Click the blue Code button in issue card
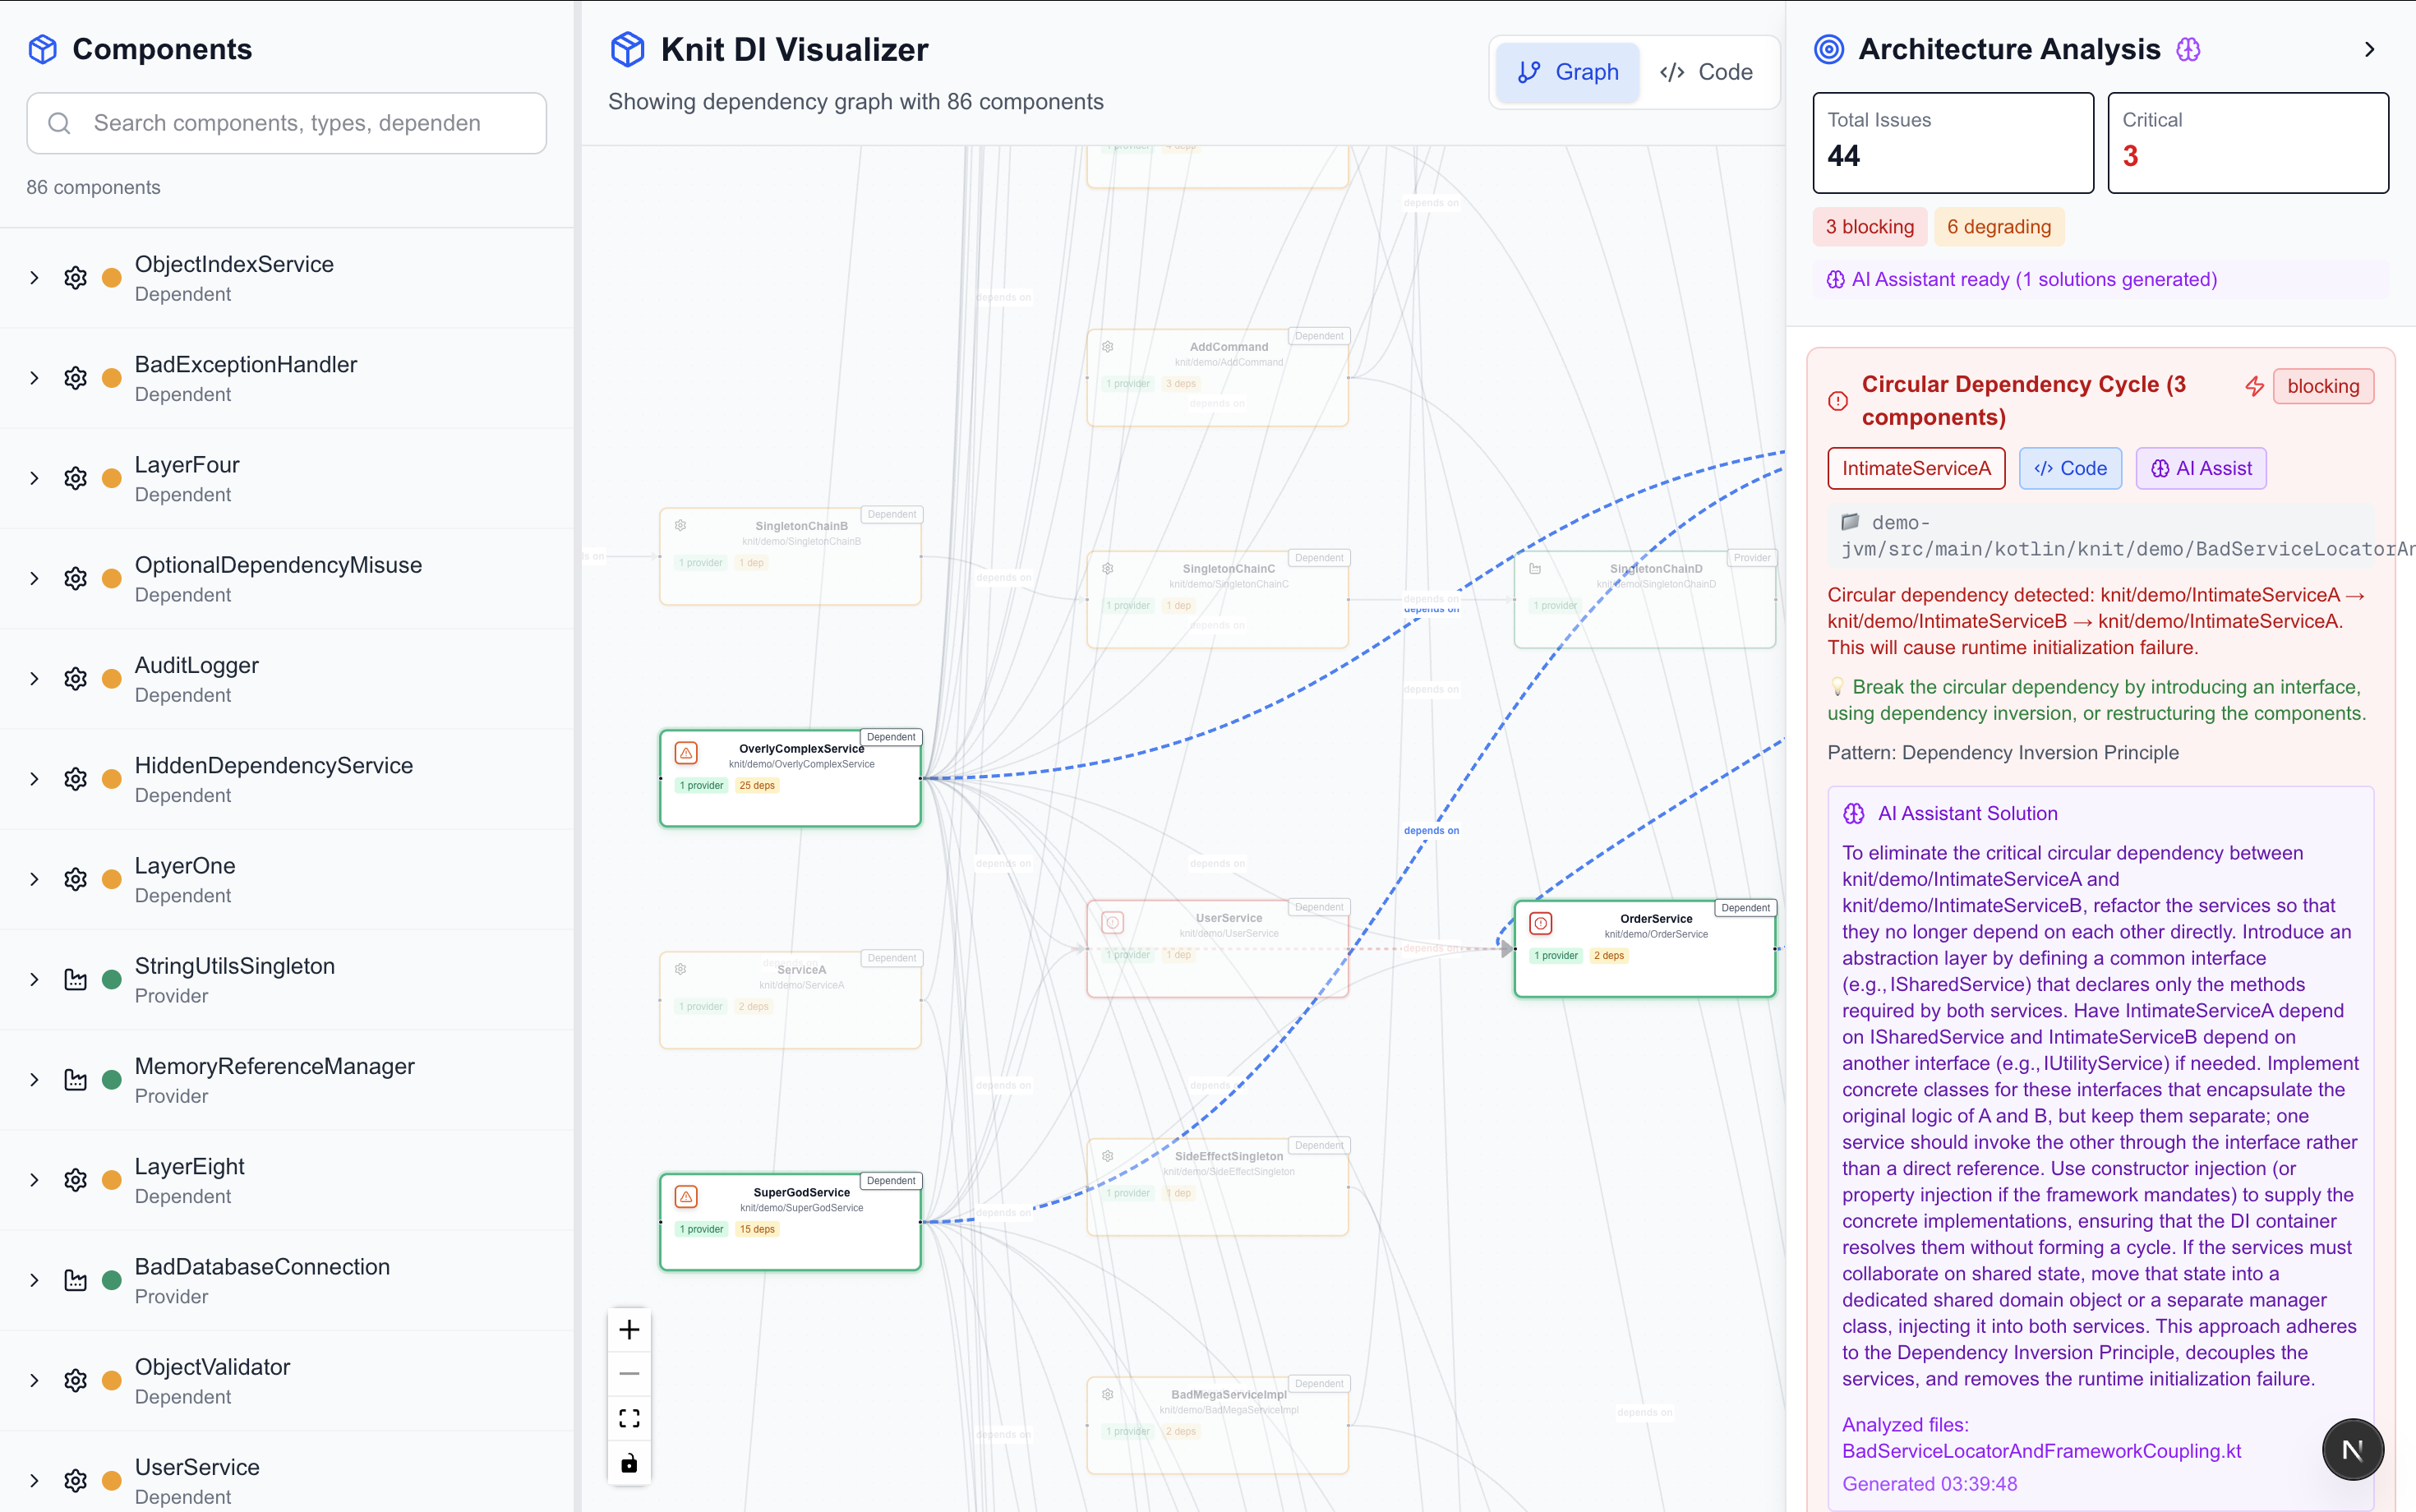Viewport: 2416px width, 1512px height. click(x=2069, y=469)
